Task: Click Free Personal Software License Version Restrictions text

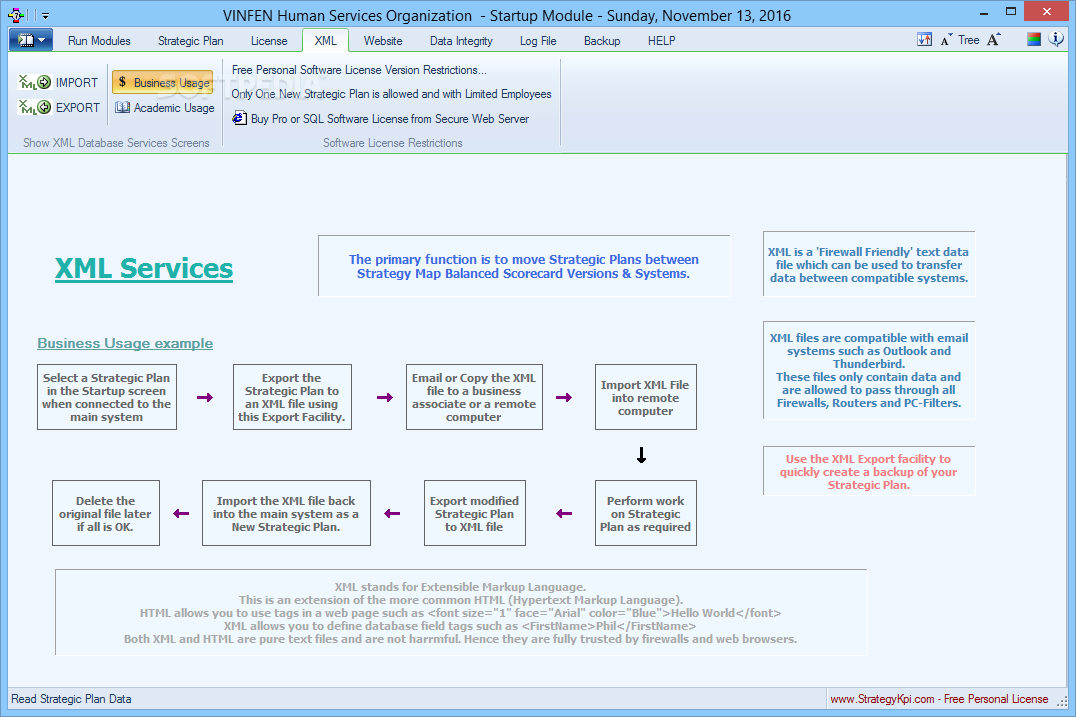Action: click(x=359, y=70)
